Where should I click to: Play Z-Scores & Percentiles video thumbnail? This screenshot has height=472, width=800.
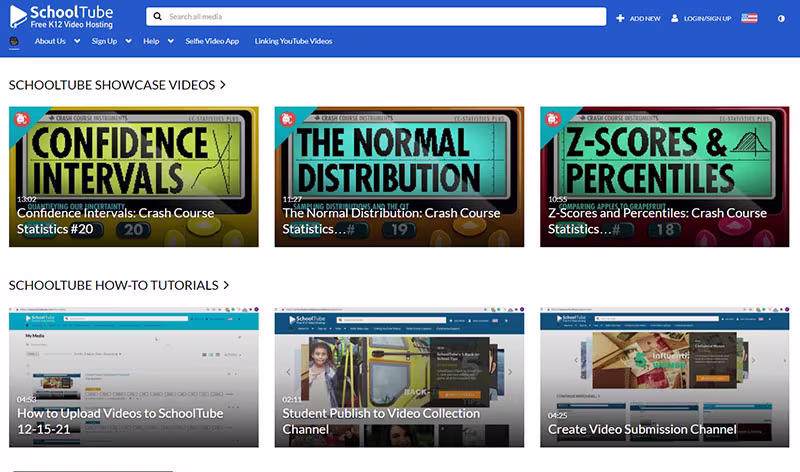coord(665,177)
